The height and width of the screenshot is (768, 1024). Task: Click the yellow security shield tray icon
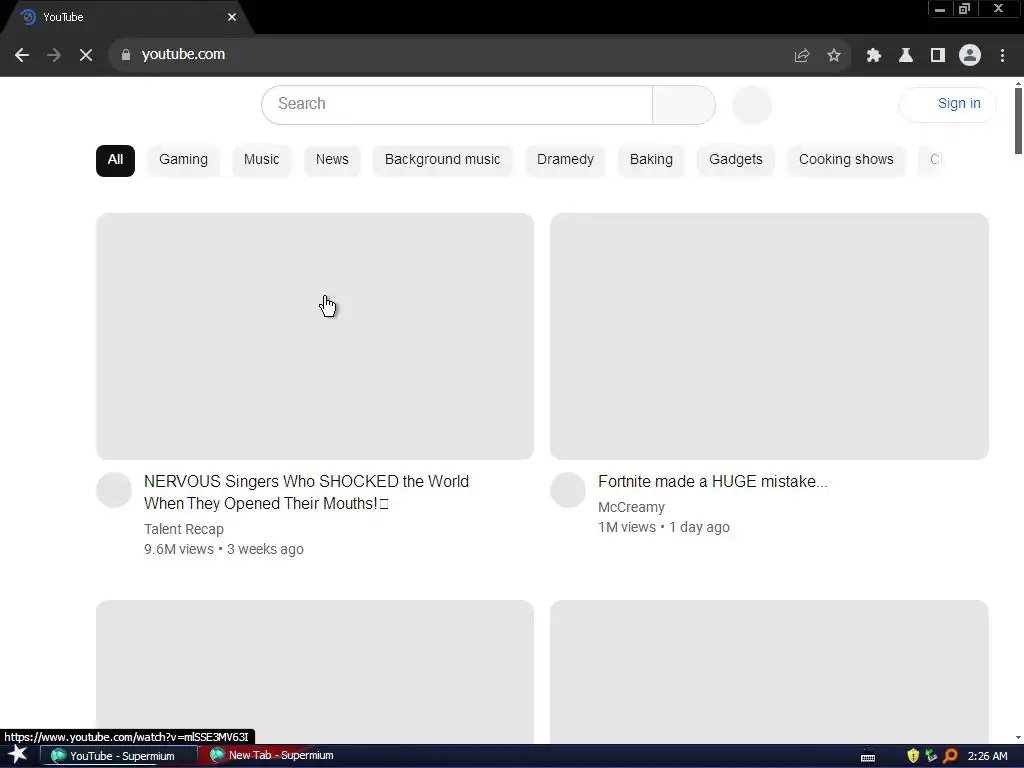pos(913,756)
